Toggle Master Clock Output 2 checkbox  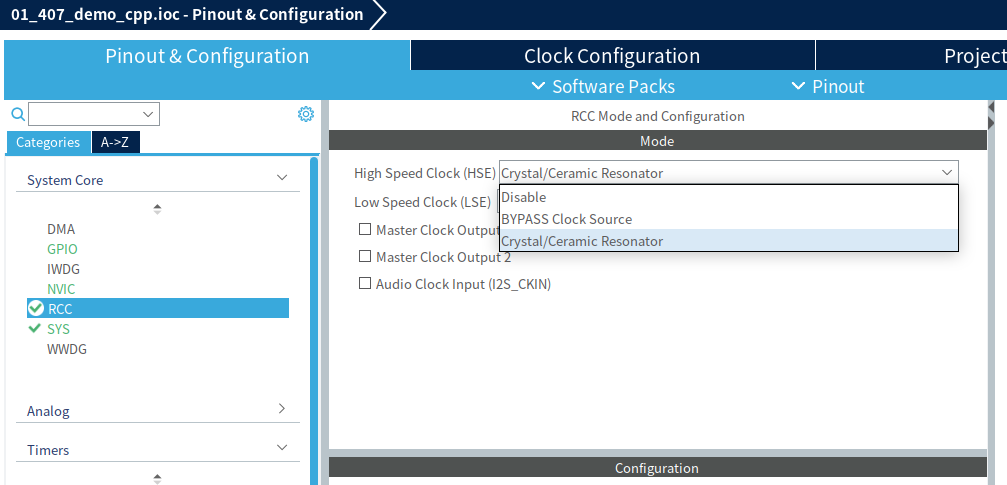coord(365,257)
